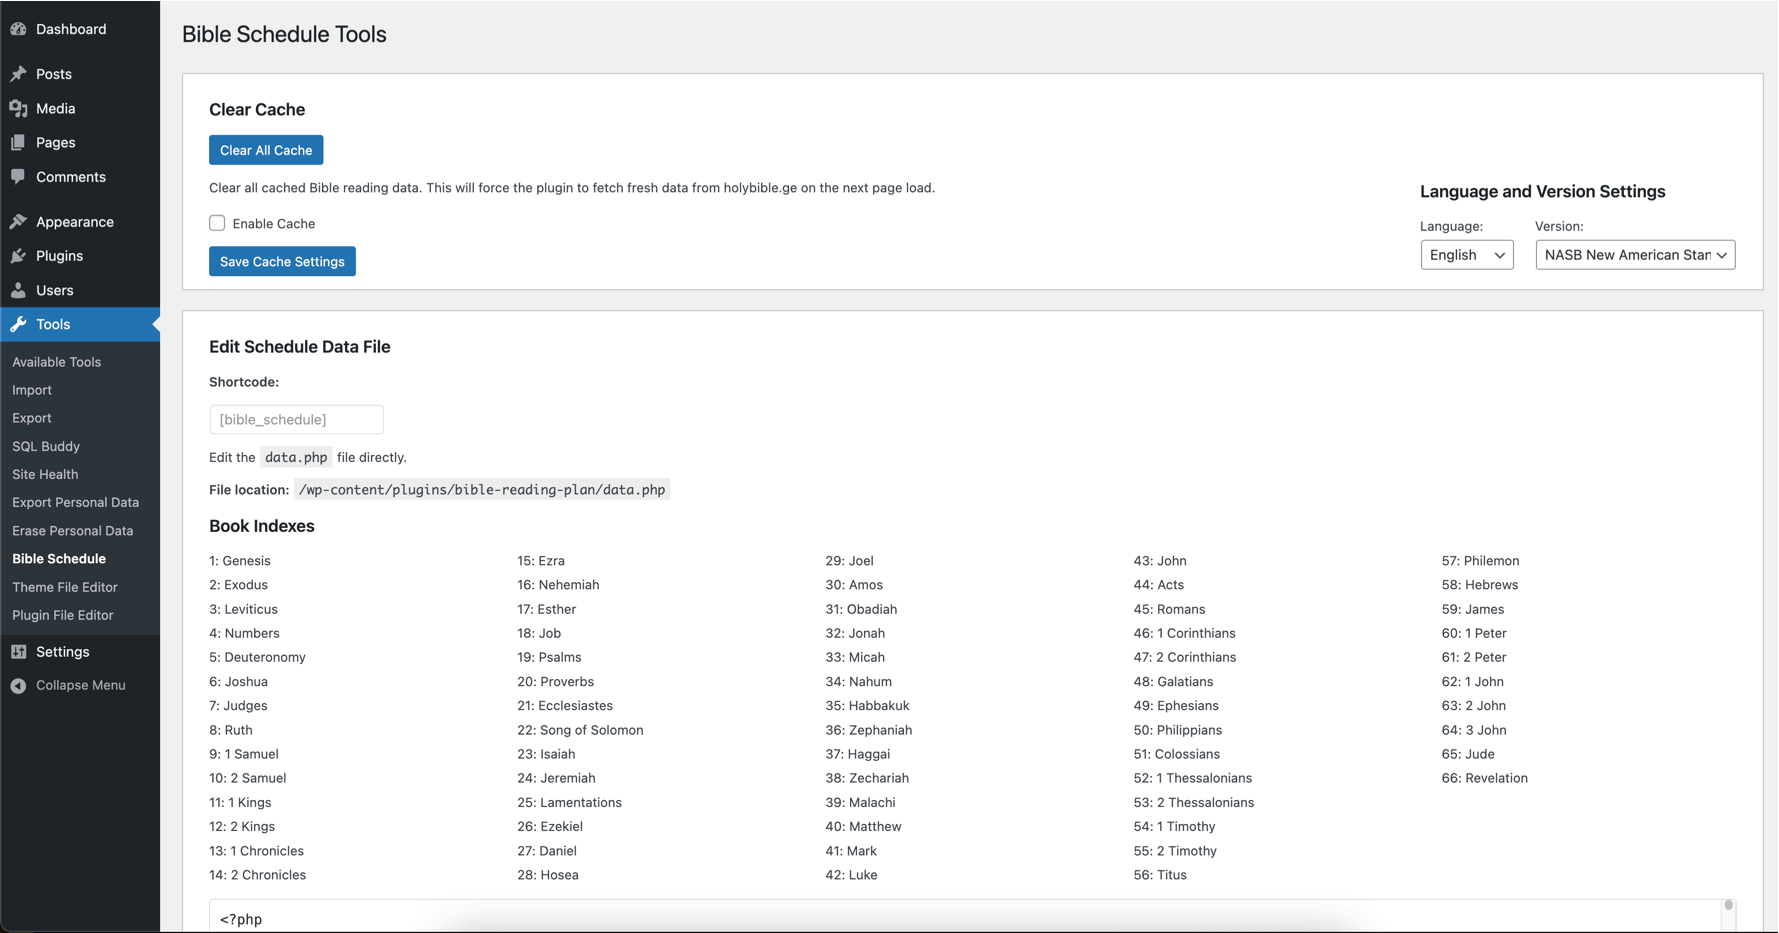This screenshot has width=1779, height=933.
Task: Click the Posts pin icon
Action: point(18,74)
